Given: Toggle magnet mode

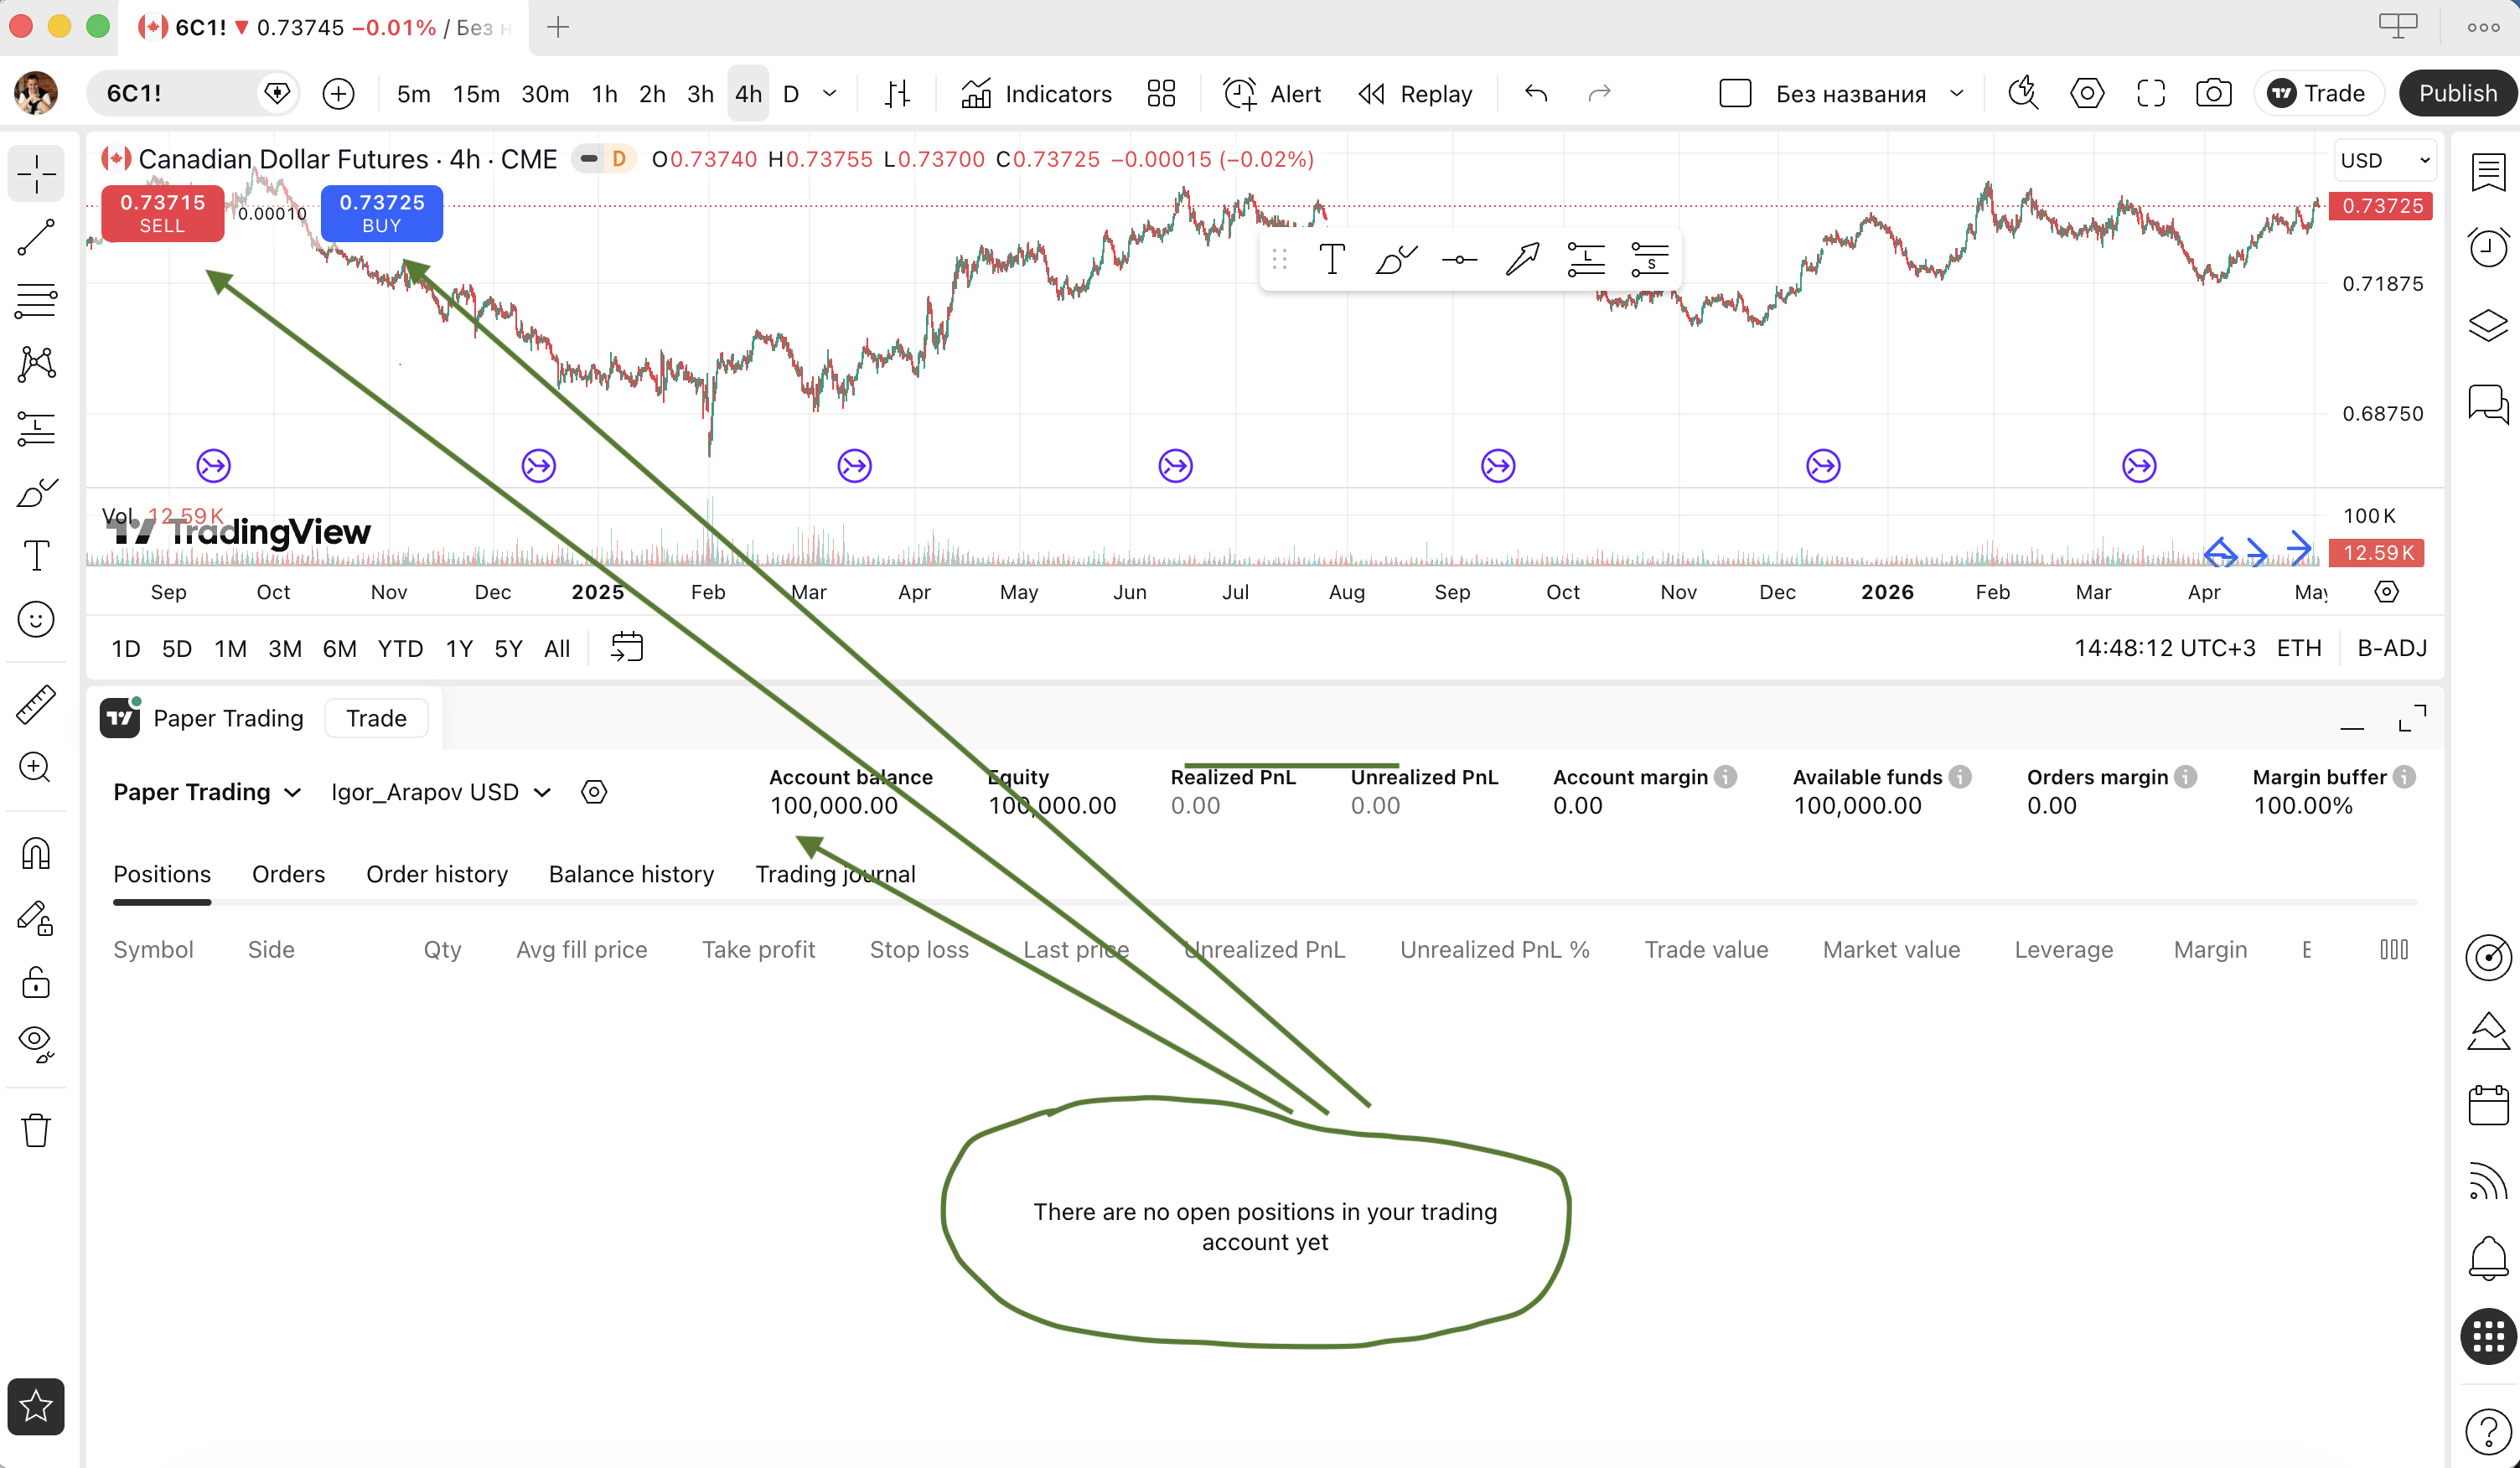Looking at the screenshot, I should click(36, 853).
